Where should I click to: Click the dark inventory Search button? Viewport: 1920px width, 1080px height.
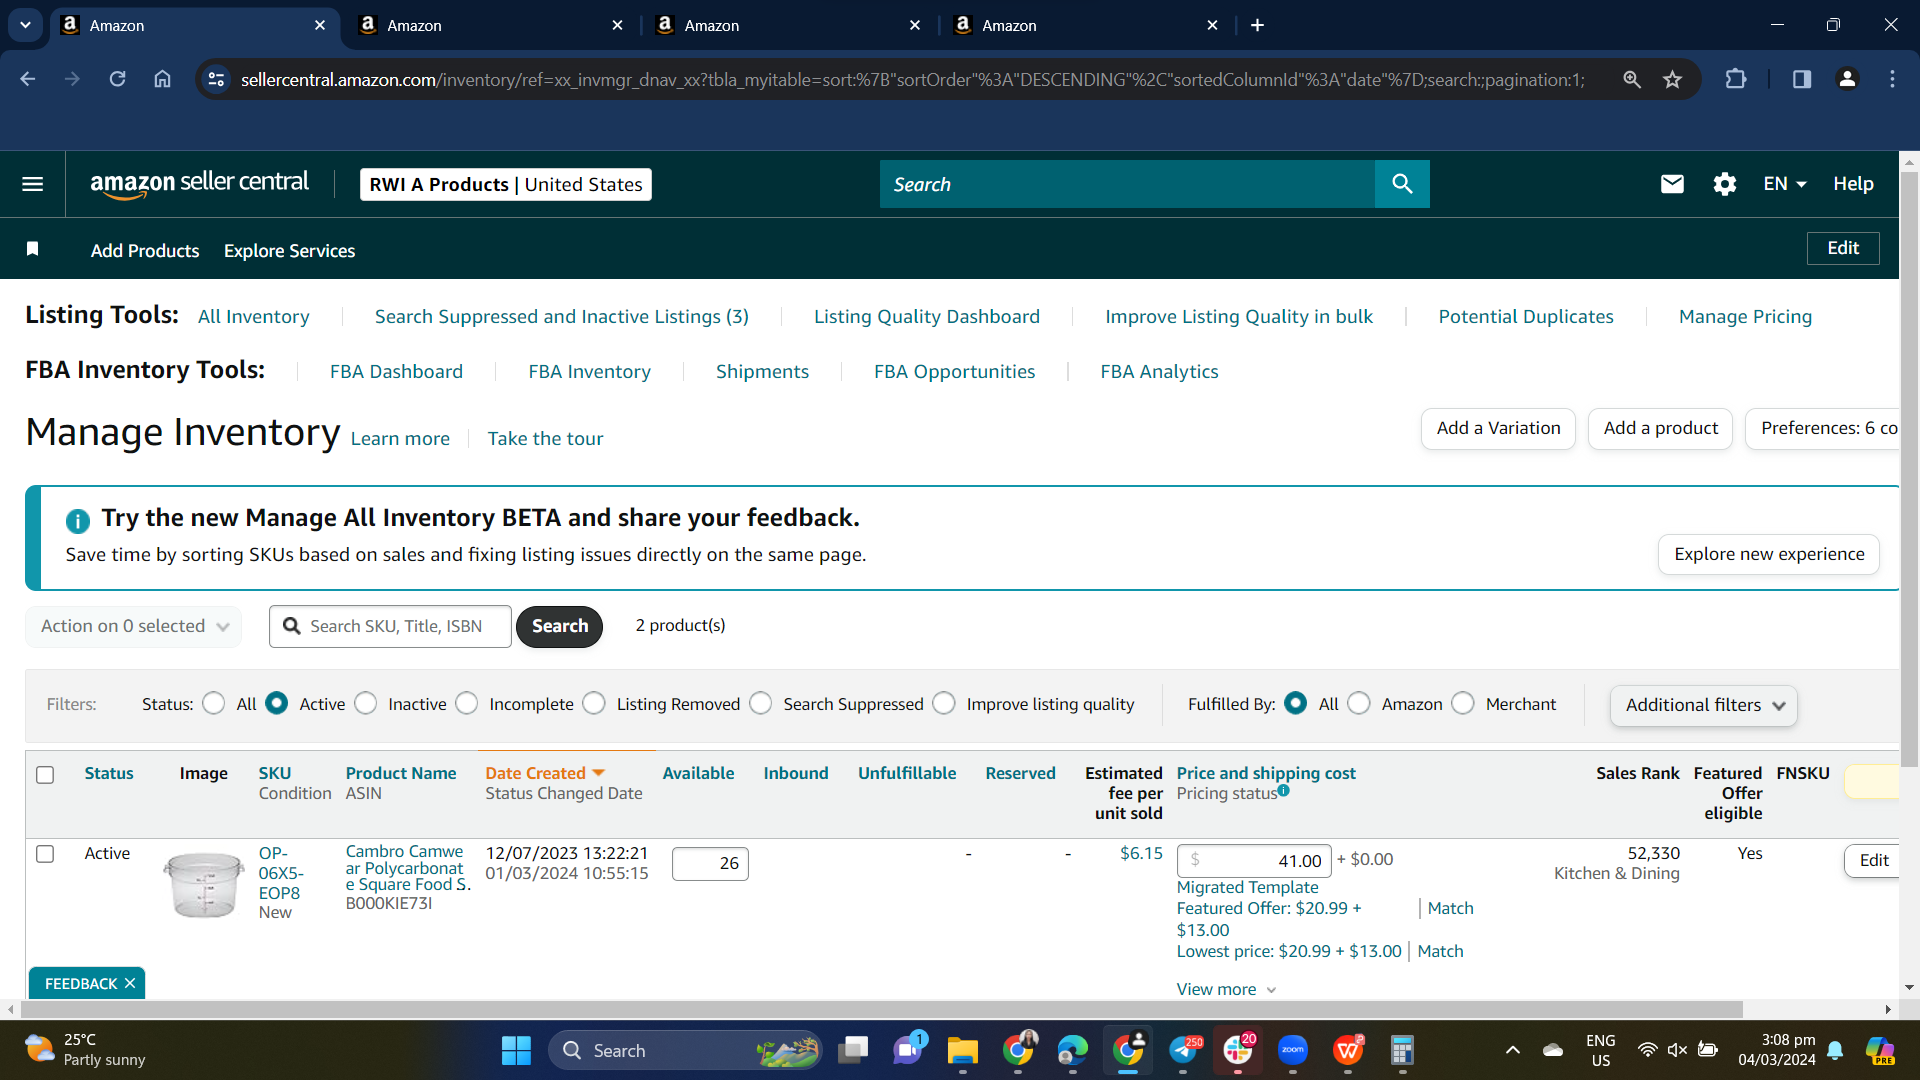[560, 626]
